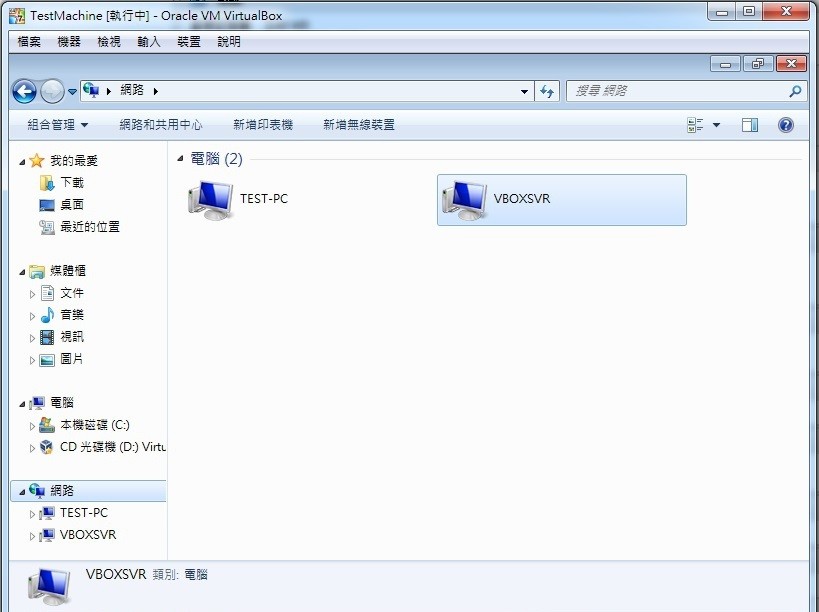Open the breadcrumb arrow after 網路
Image resolution: width=819 pixels, height=612 pixels.
tap(156, 91)
